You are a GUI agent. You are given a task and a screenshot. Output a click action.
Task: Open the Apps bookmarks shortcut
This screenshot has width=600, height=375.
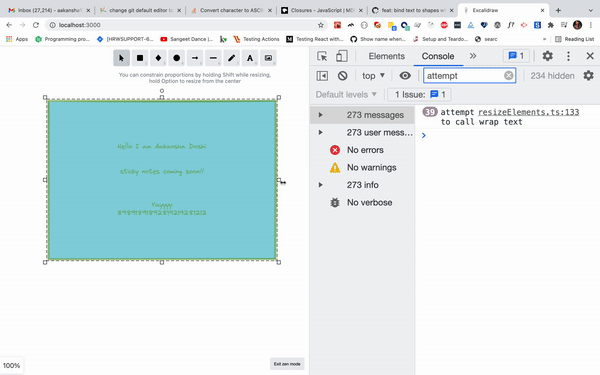[17, 39]
